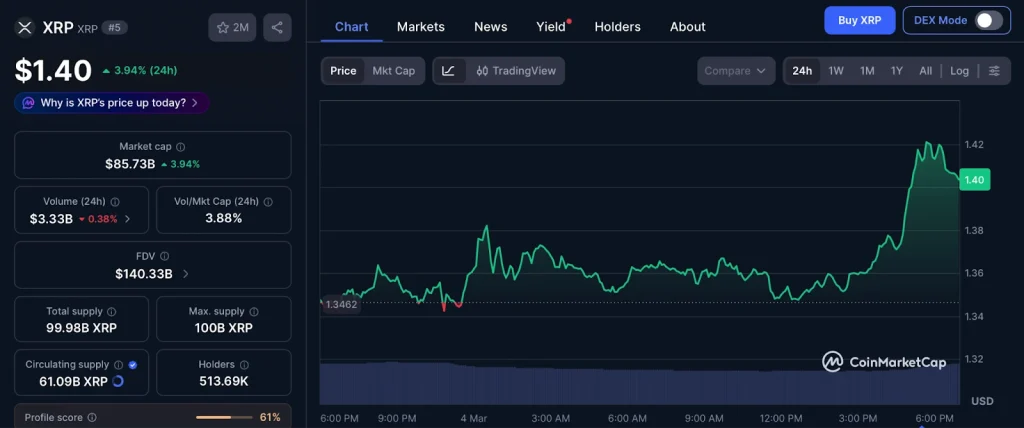Click the 100B XRP max supply value

coord(224,328)
